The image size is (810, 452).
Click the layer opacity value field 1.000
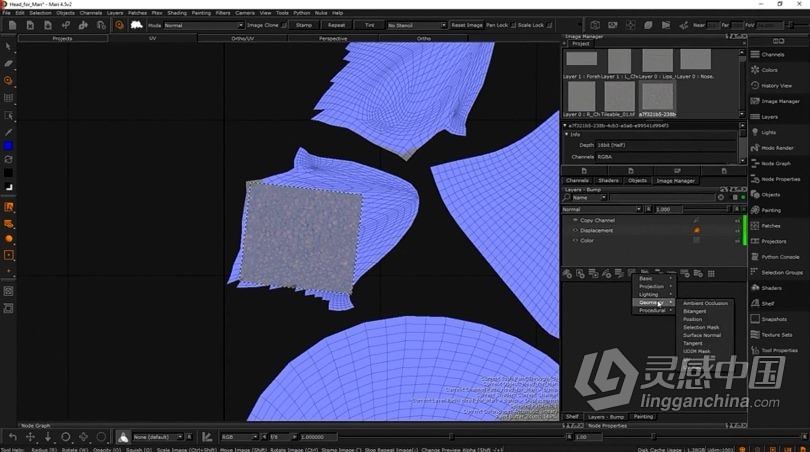(668, 209)
